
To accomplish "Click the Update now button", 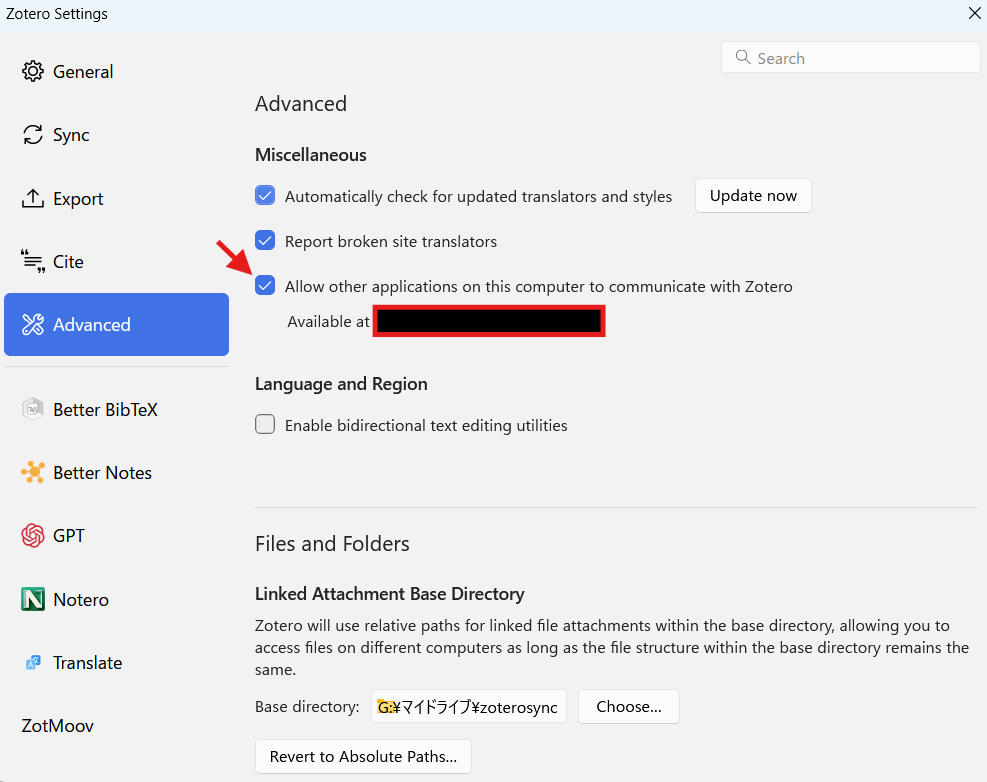I will (753, 196).
